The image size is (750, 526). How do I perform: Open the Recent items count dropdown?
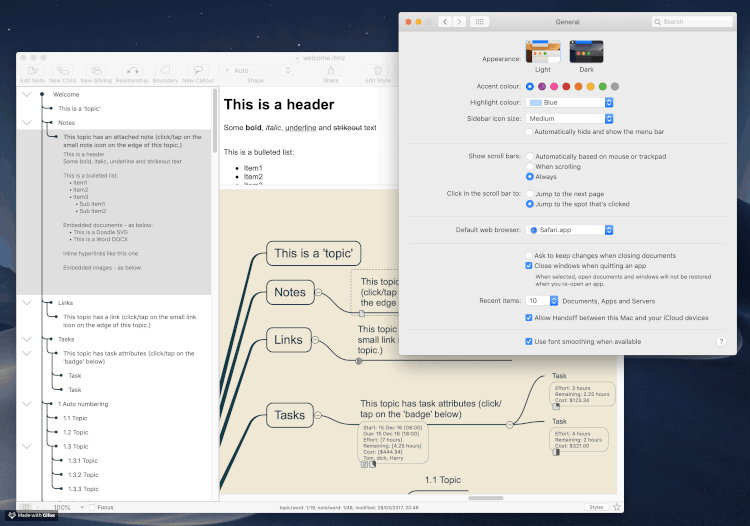click(541, 301)
